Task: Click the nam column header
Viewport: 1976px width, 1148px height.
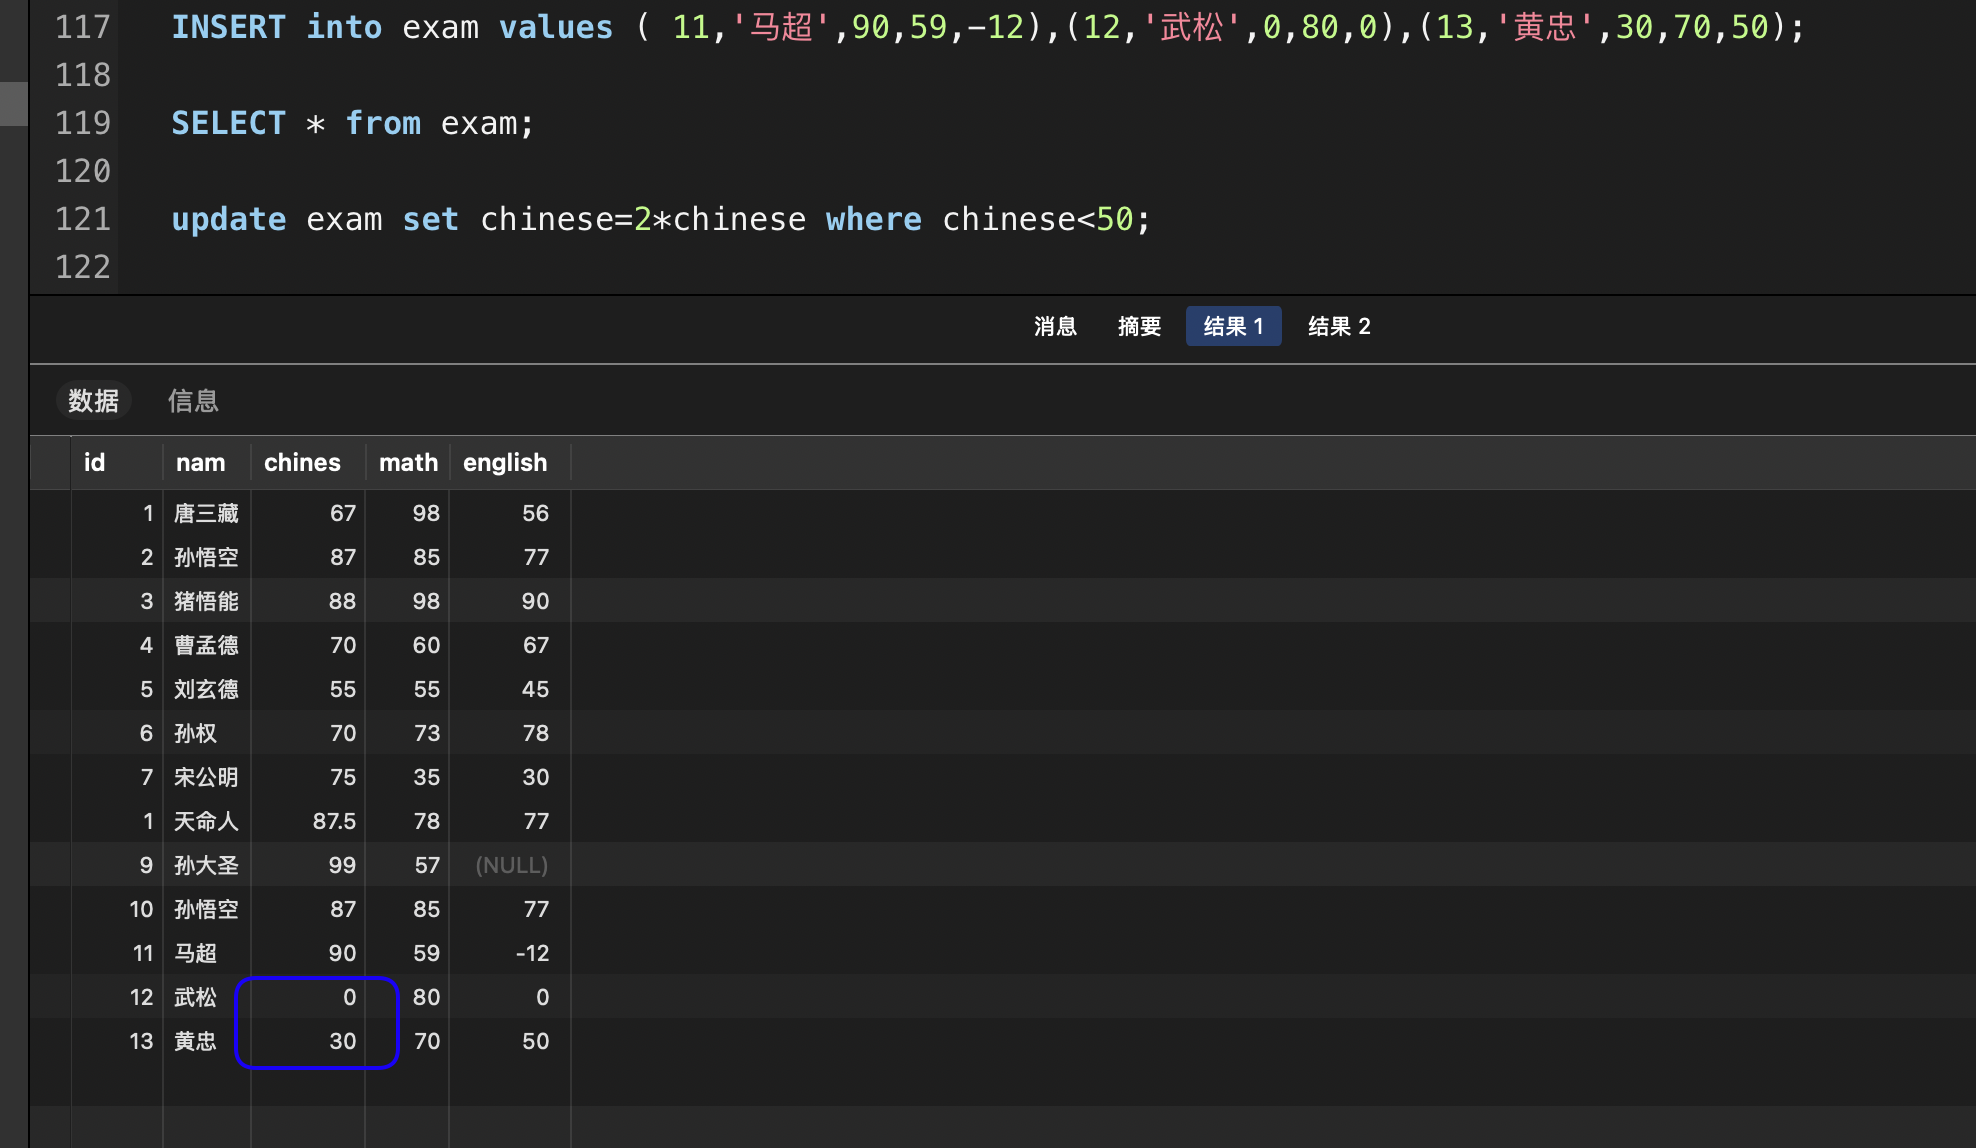Action: (200, 462)
